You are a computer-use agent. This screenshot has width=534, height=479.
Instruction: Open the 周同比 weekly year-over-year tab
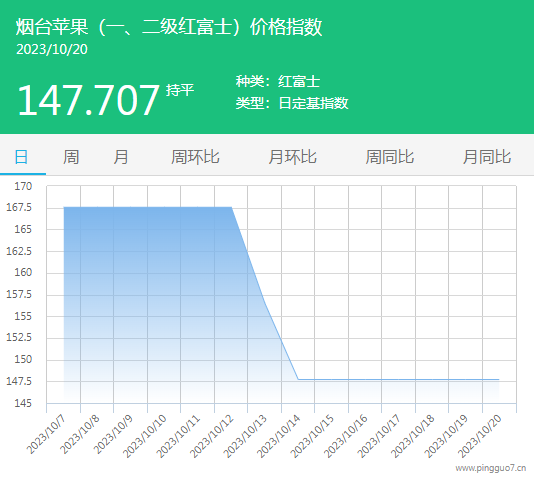[390, 157]
